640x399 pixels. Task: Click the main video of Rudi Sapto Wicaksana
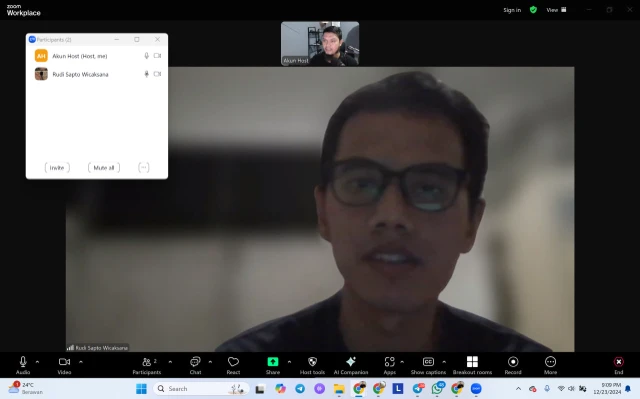[x=320, y=209]
